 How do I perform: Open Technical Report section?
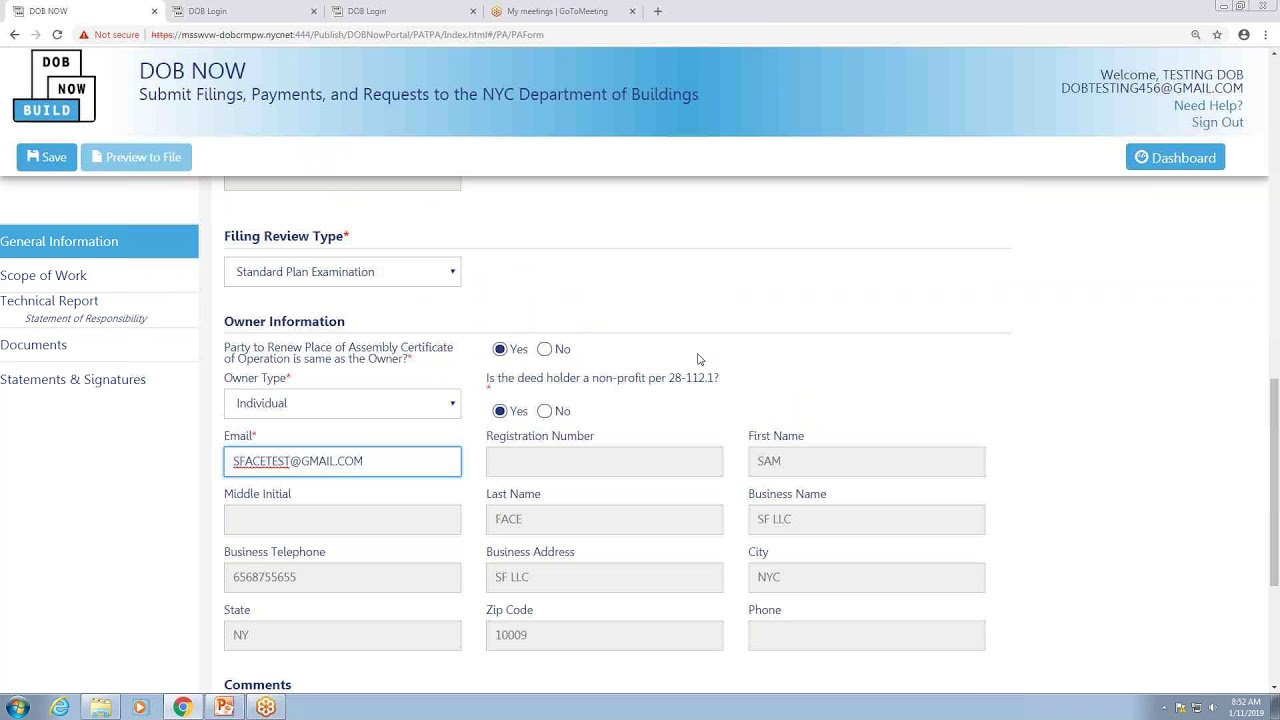click(x=49, y=301)
